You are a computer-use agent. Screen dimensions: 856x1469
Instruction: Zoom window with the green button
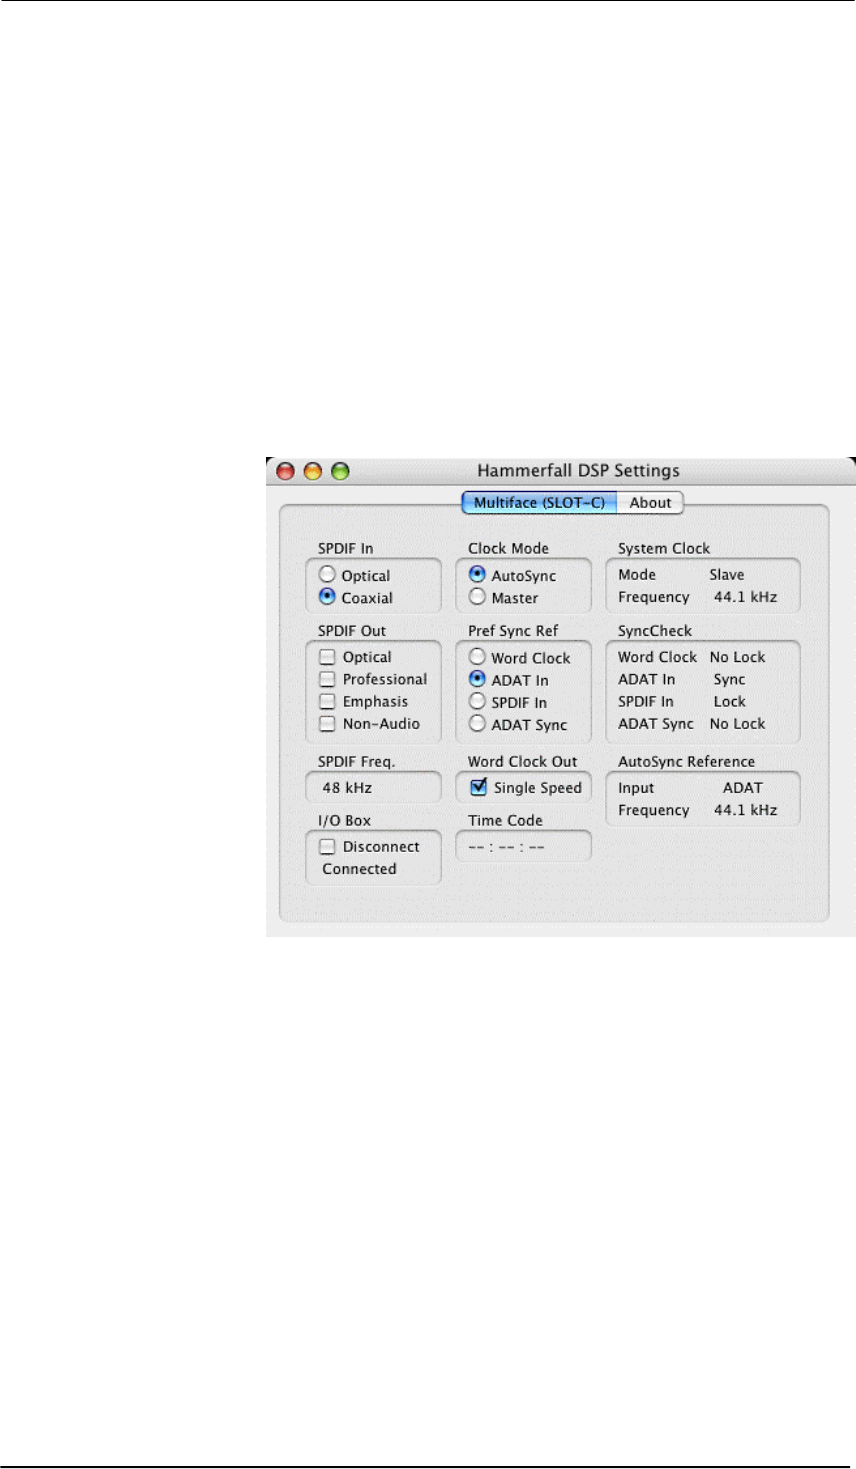tap(340, 471)
